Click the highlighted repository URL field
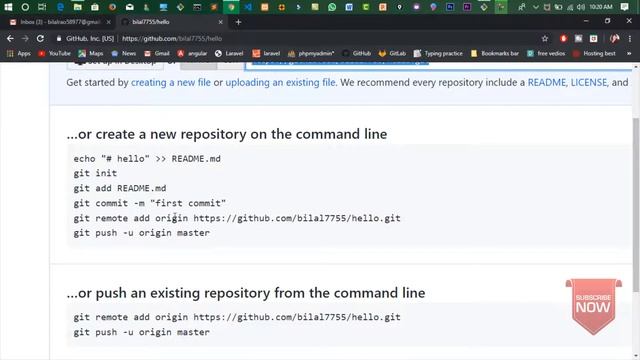The image size is (640, 360). (438, 65)
